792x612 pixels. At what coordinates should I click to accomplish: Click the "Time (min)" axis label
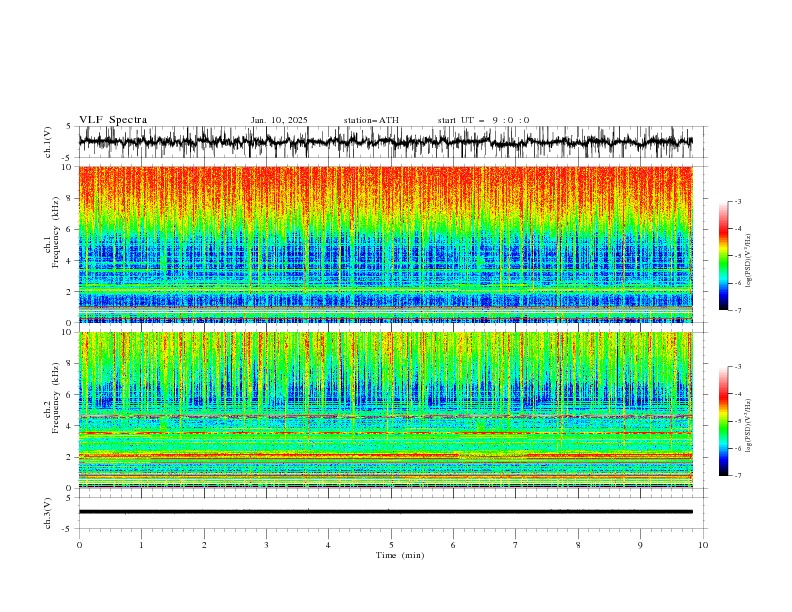pos(400,555)
